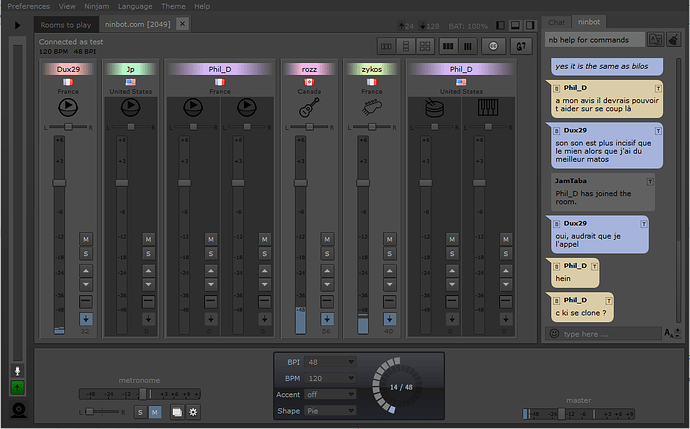Select the vertical tracks layout icon
Viewport: 690px width, 429px height.
click(x=406, y=46)
